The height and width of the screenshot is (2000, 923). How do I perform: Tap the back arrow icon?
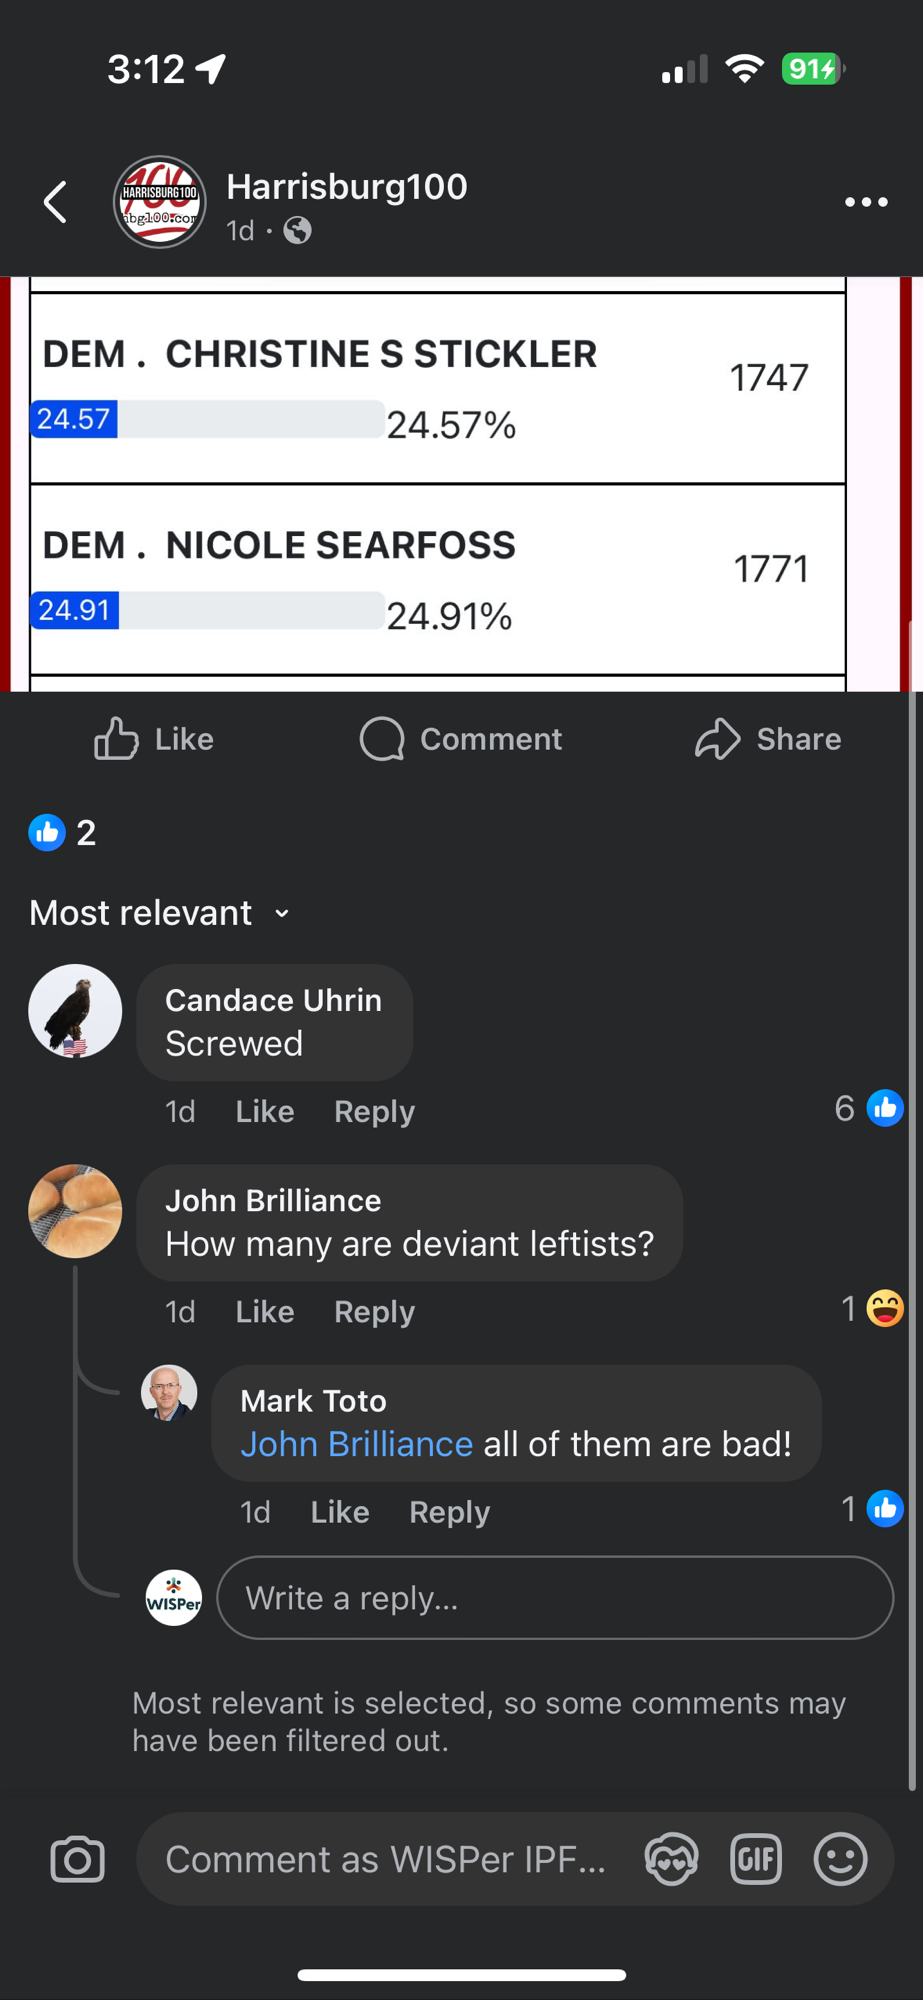tap(56, 202)
